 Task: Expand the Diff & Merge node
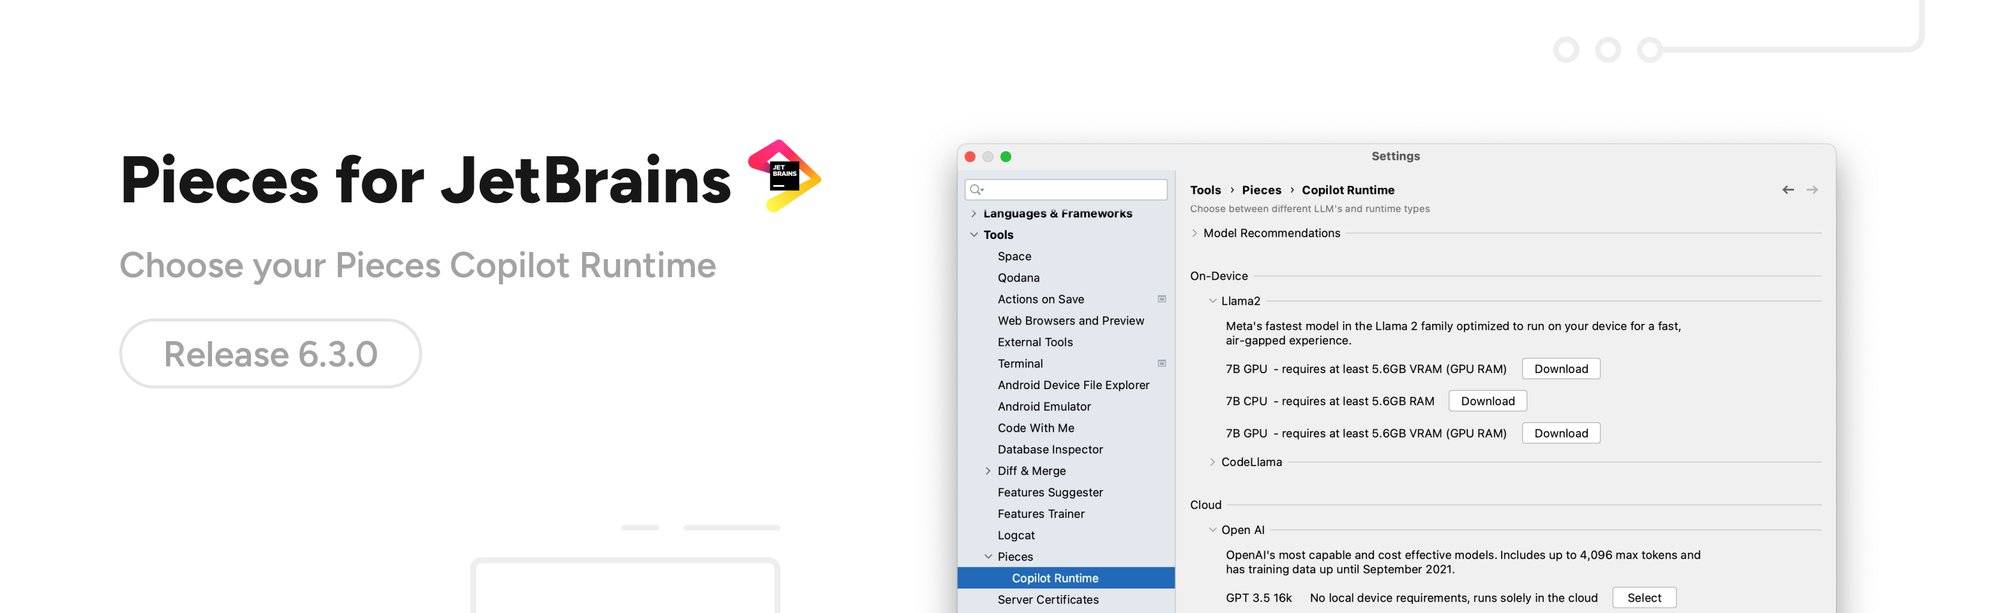coord(988,471)
